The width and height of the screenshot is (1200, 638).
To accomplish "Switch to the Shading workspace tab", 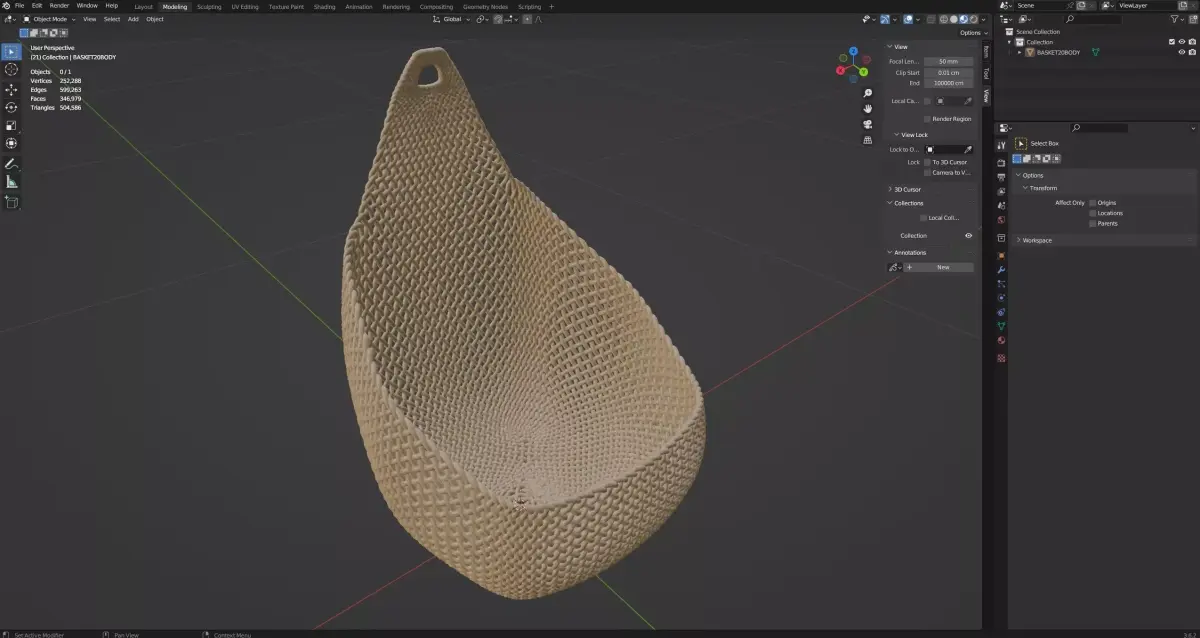I will click(325, 6).
